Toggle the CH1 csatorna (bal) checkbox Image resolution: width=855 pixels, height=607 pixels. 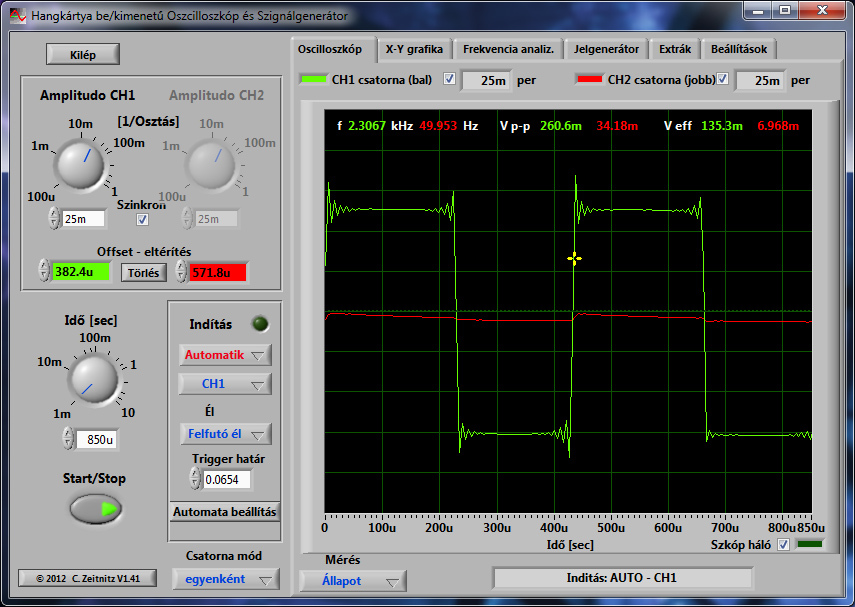449,79
